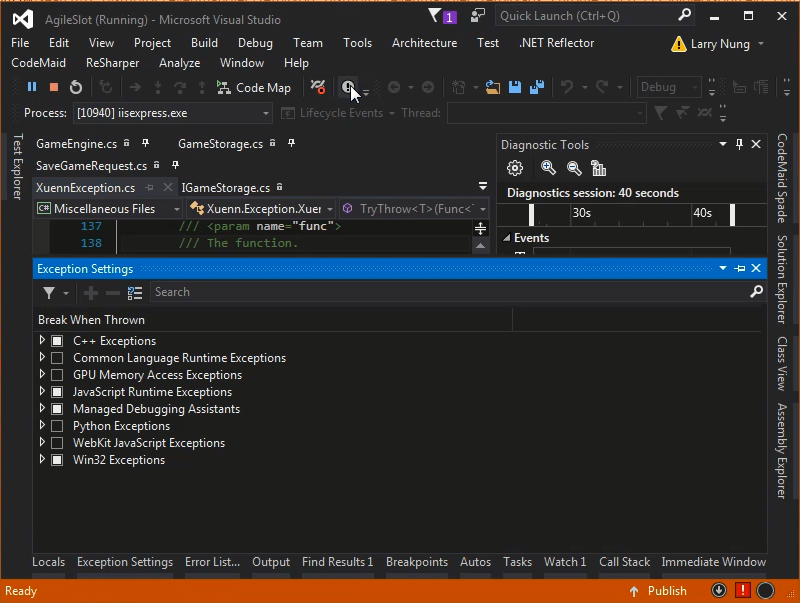Screen dimensions: 800x603
Task: Click the status bar download arrow icon
Action: click(x=719, y=591)
